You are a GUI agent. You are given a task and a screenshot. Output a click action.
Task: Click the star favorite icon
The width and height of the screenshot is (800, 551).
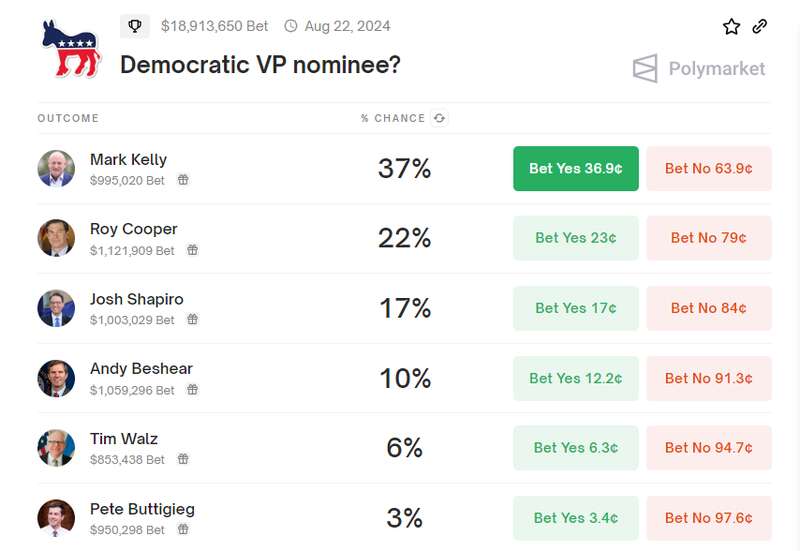731,27
